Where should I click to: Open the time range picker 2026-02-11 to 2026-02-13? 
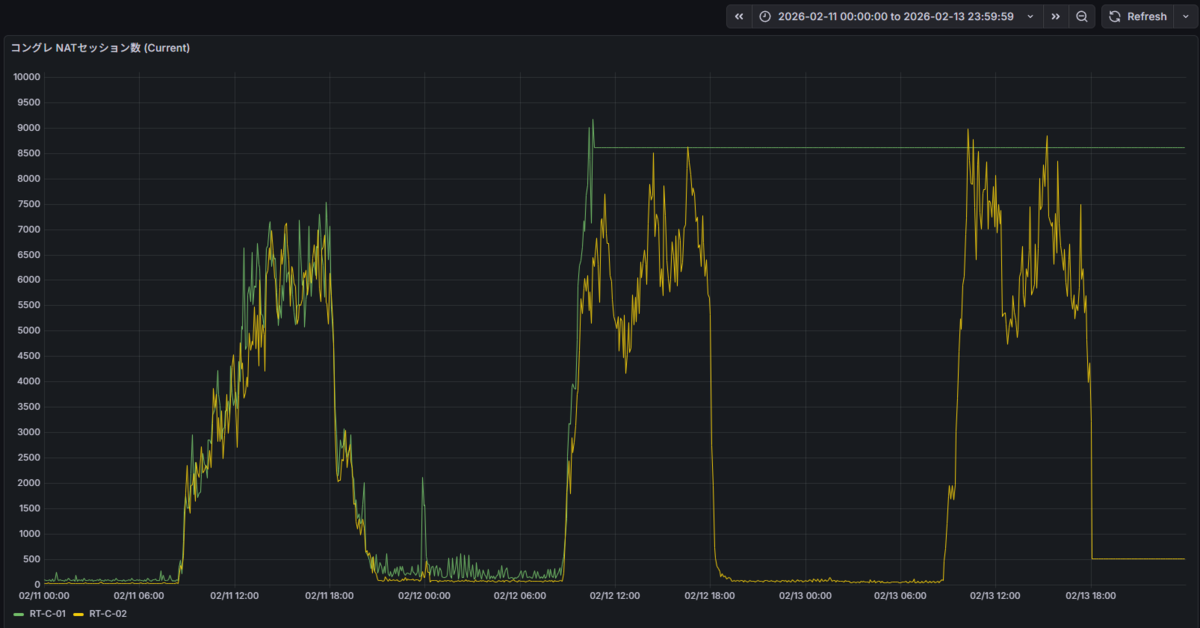[x=895, y=17]
